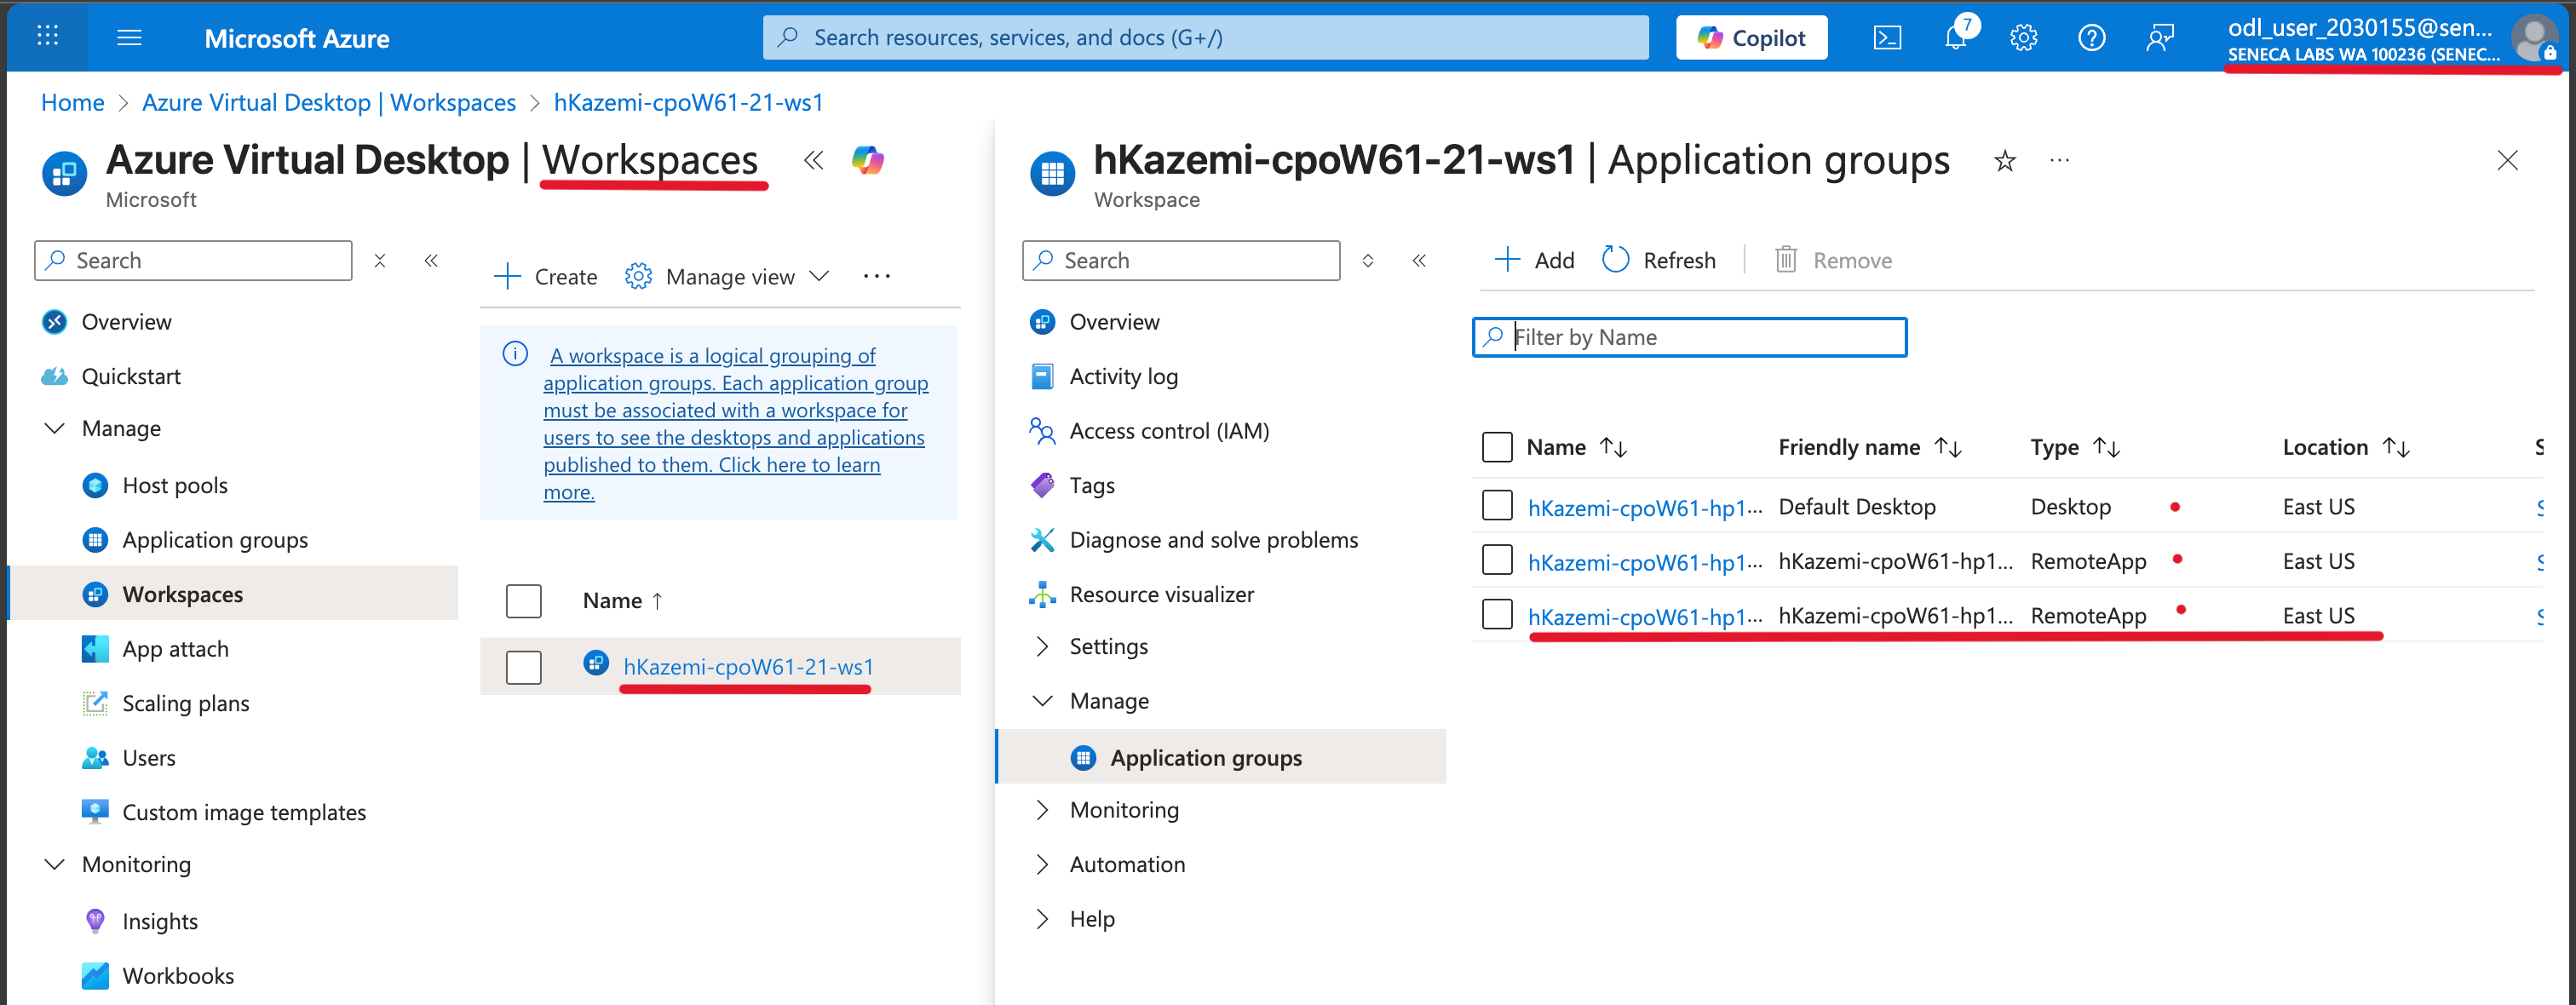The image size is (2576, 1005).
Task: Open Custom image templates
Action: pyautogui.click(x=244, y=812)
